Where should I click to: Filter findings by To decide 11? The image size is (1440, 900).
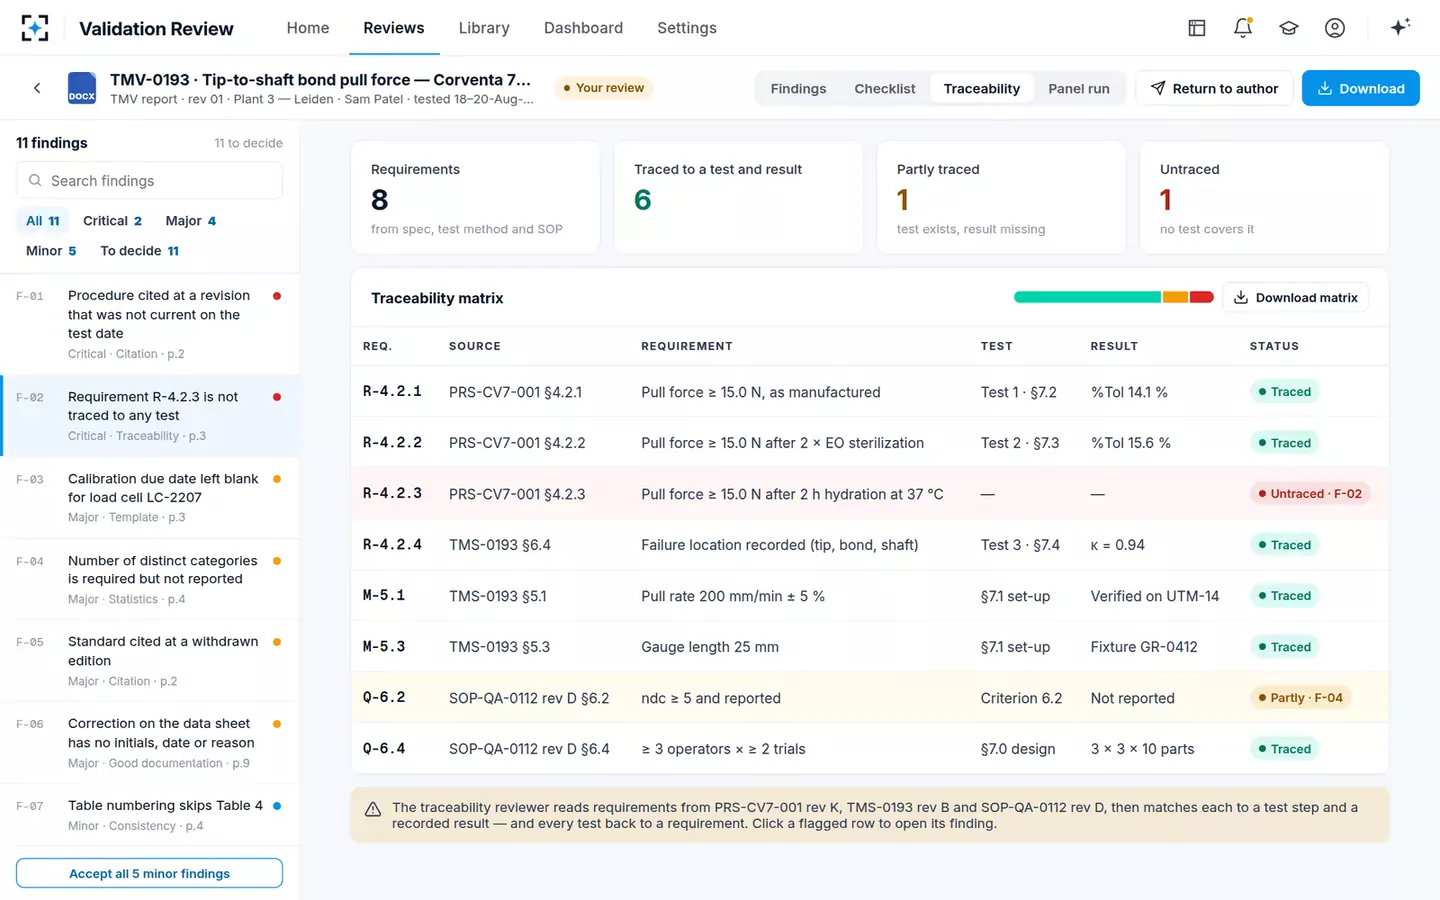coord(140,251)
